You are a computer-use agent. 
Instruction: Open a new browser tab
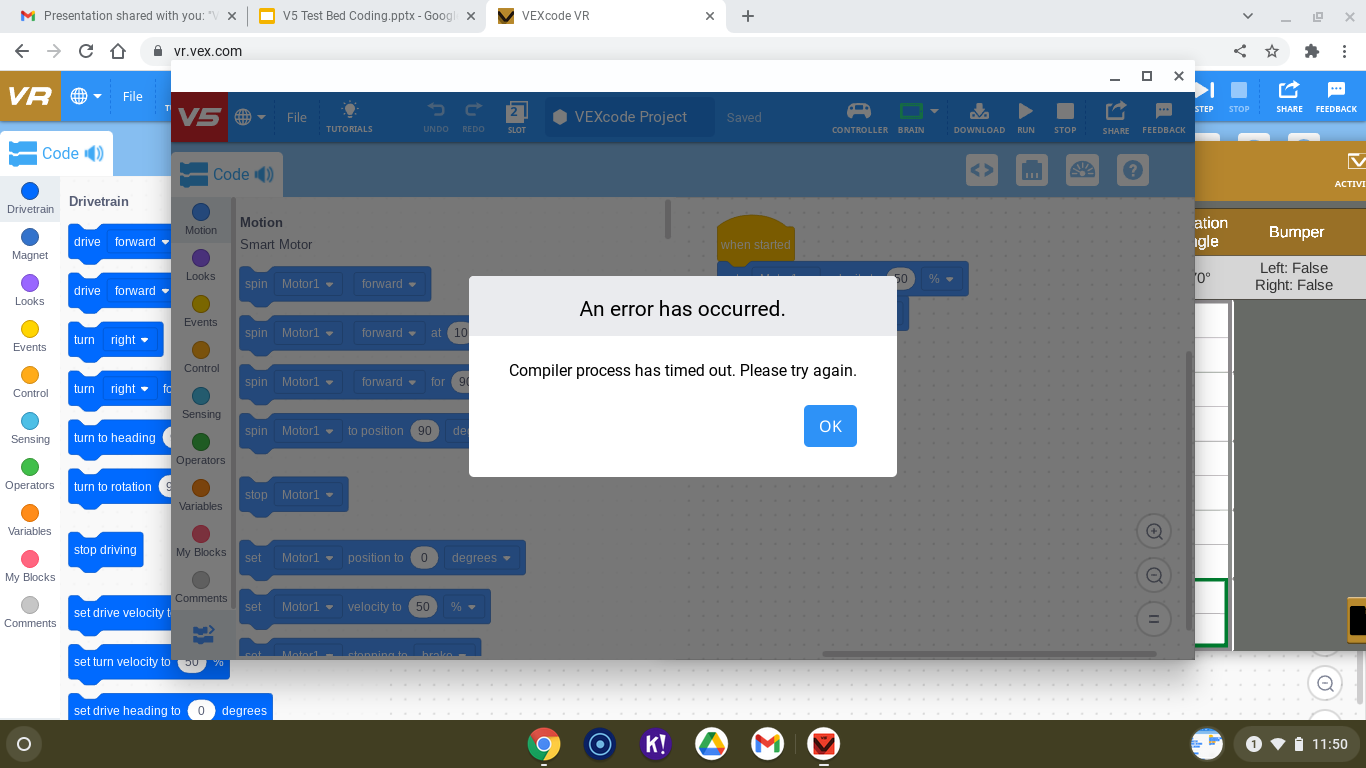(747, 16)
